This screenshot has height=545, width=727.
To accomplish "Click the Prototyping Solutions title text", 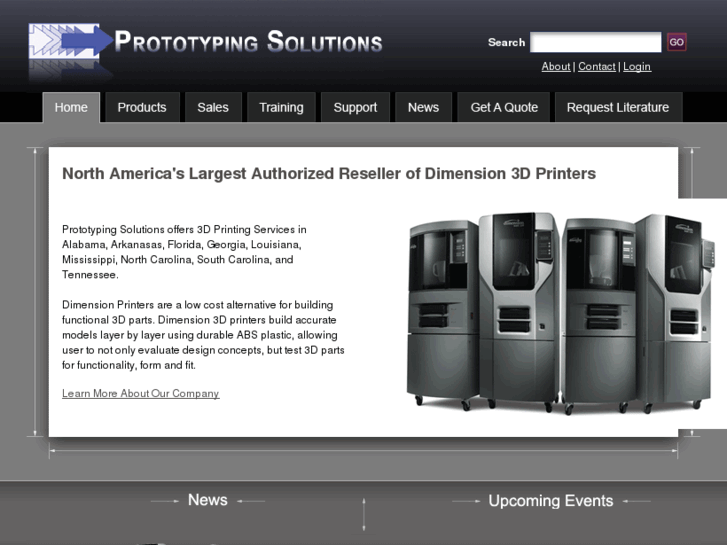I will [x=249, y=41].
